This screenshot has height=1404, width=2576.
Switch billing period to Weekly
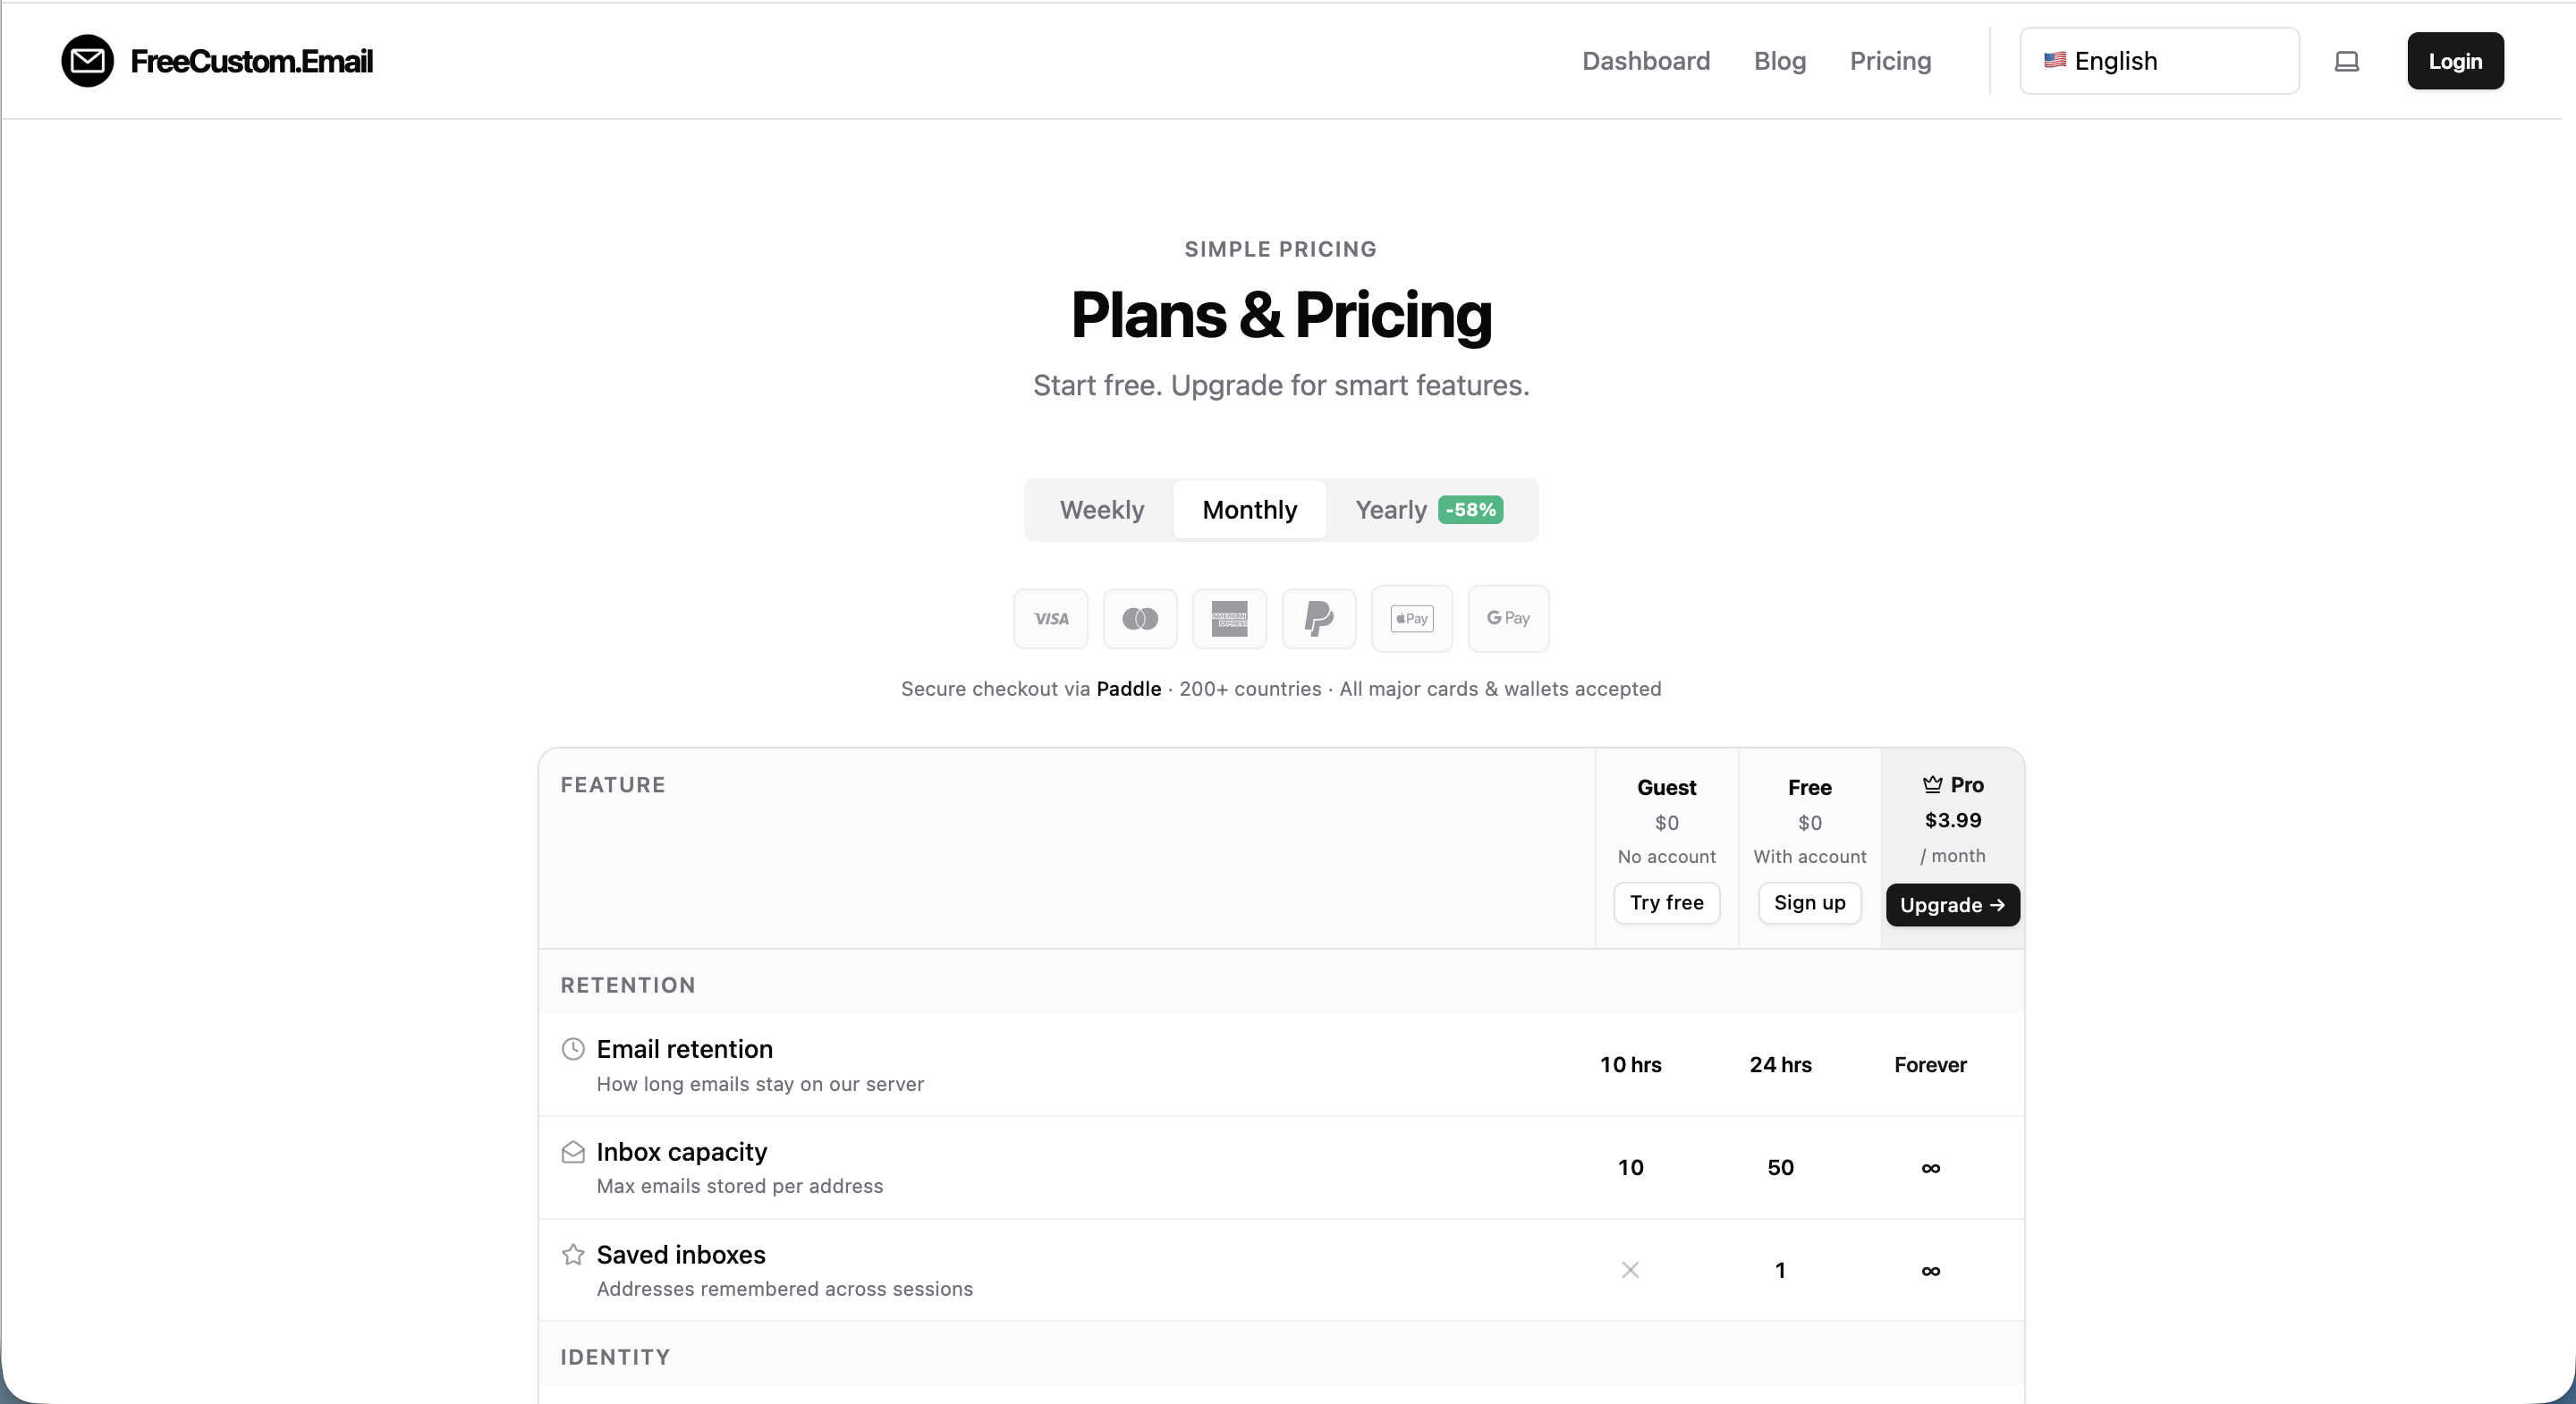point(1101,509)
